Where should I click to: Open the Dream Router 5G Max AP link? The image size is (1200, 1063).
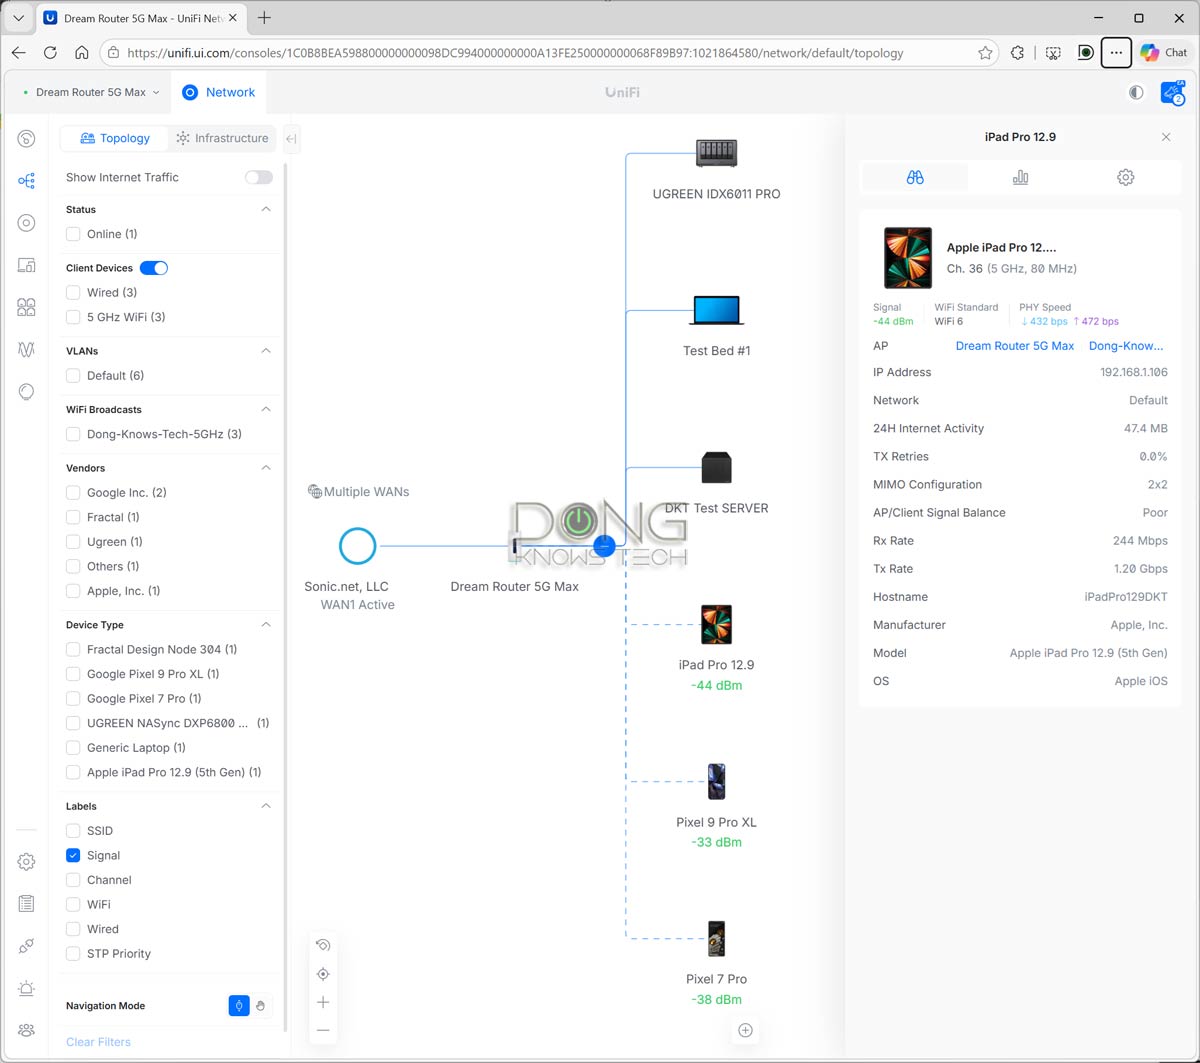1014,346
